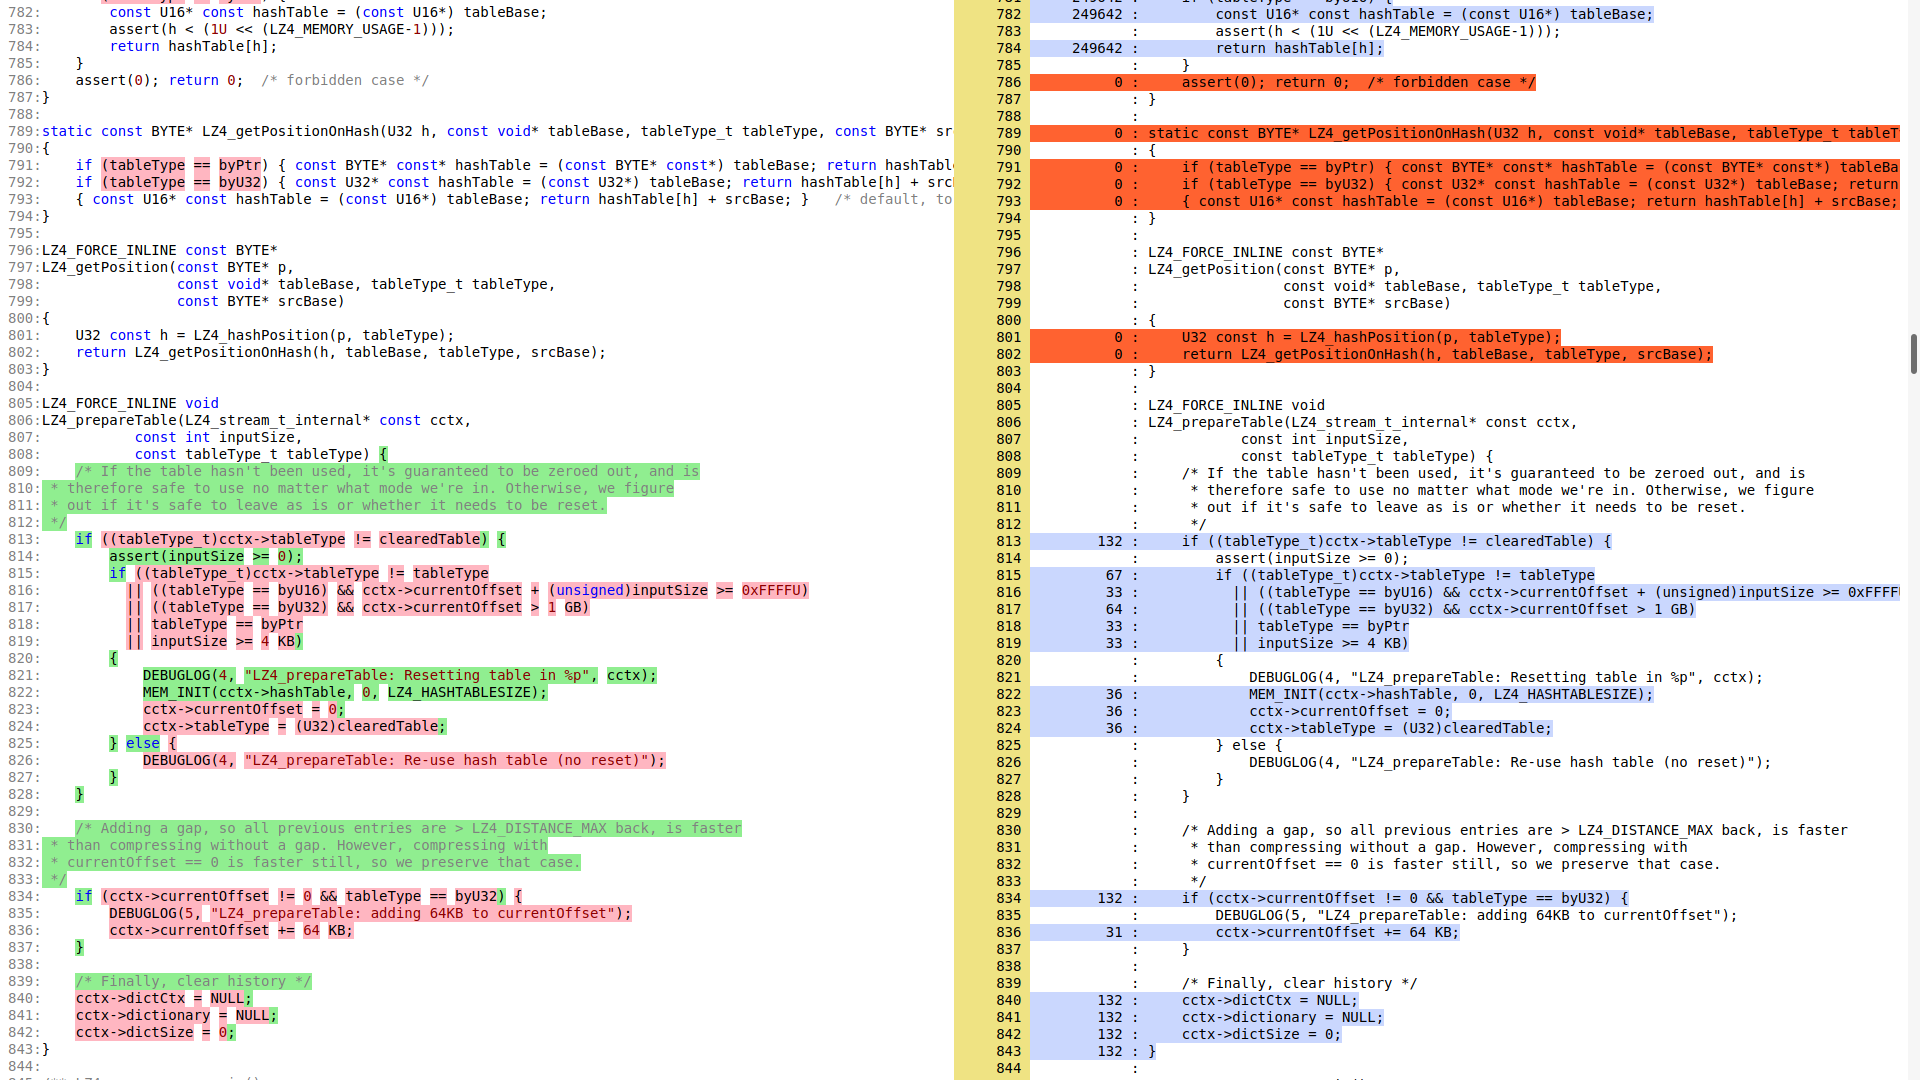This screenshot has width=1920, height=1080.
Task: Click left pane line number 789:
Action: [24, 131]
